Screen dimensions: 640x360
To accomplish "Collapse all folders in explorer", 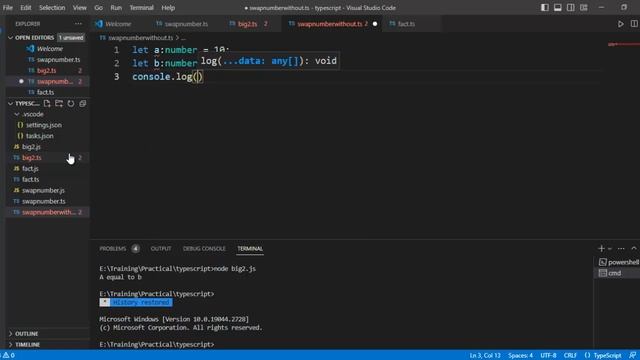I will pos(82,103).
